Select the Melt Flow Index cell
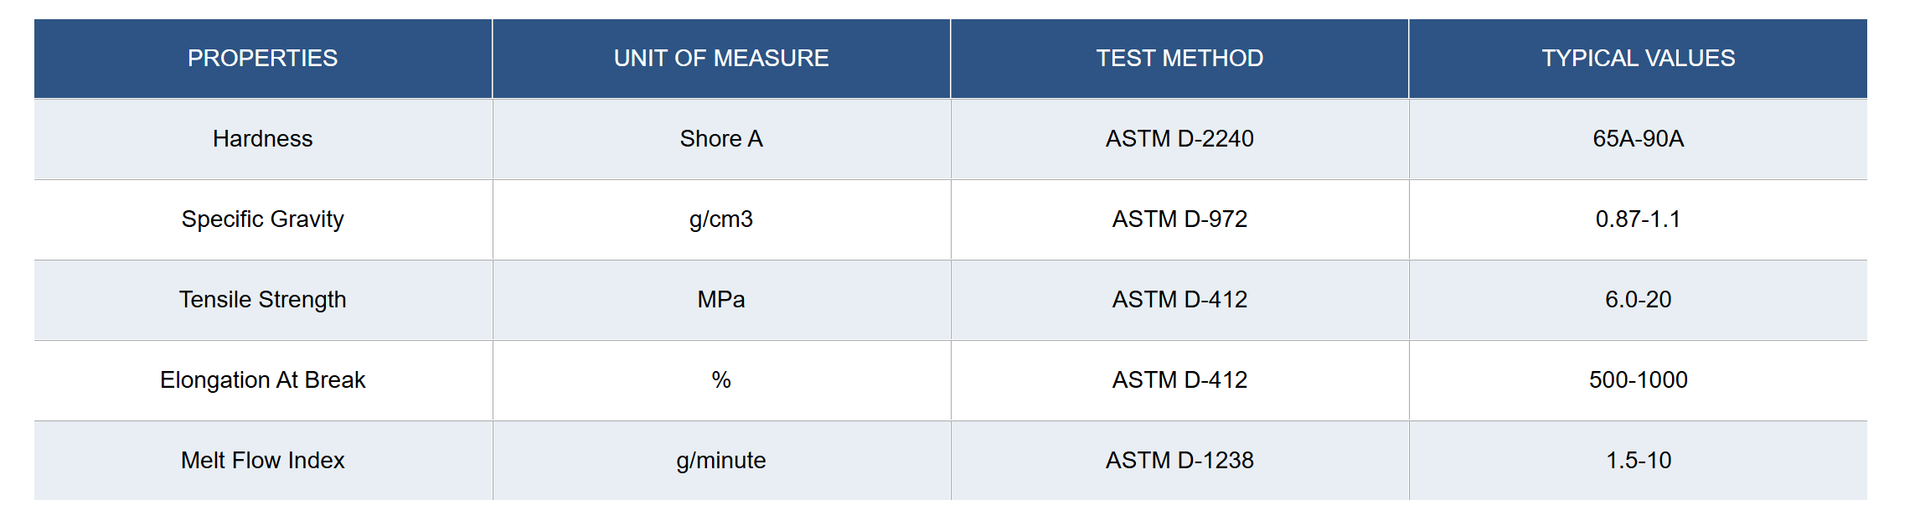The width and height of the screenshot is (1920, 526). [x=263, y=460]
